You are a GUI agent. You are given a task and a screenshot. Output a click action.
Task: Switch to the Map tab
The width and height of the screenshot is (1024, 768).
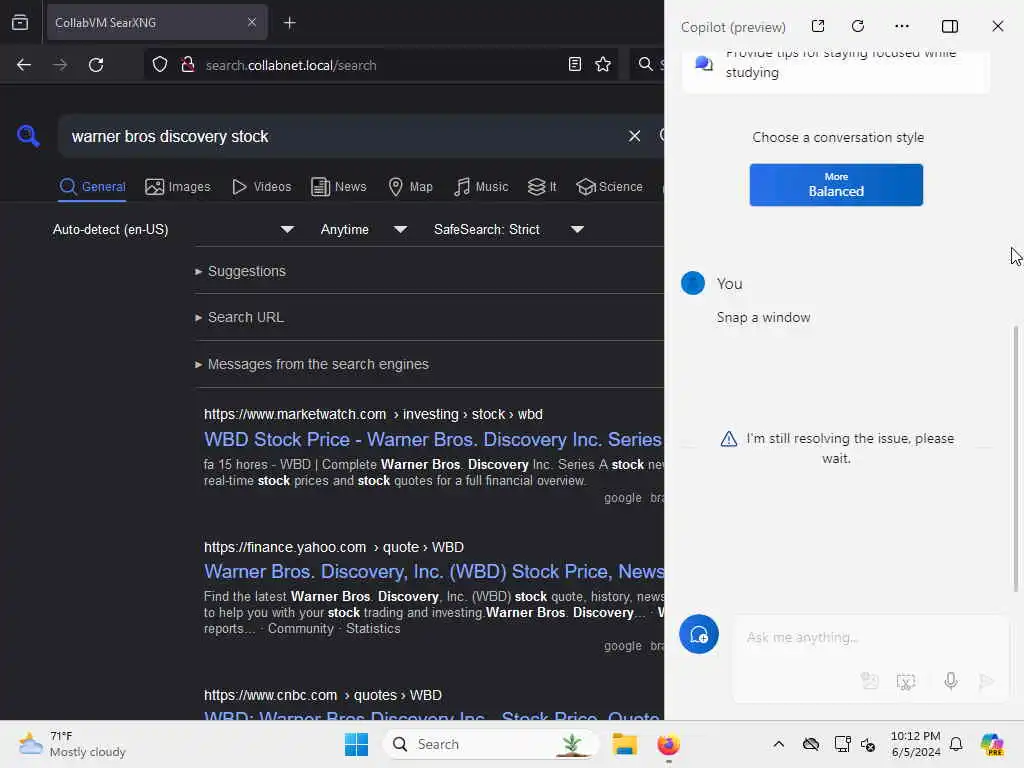click(x=410, y=187)
